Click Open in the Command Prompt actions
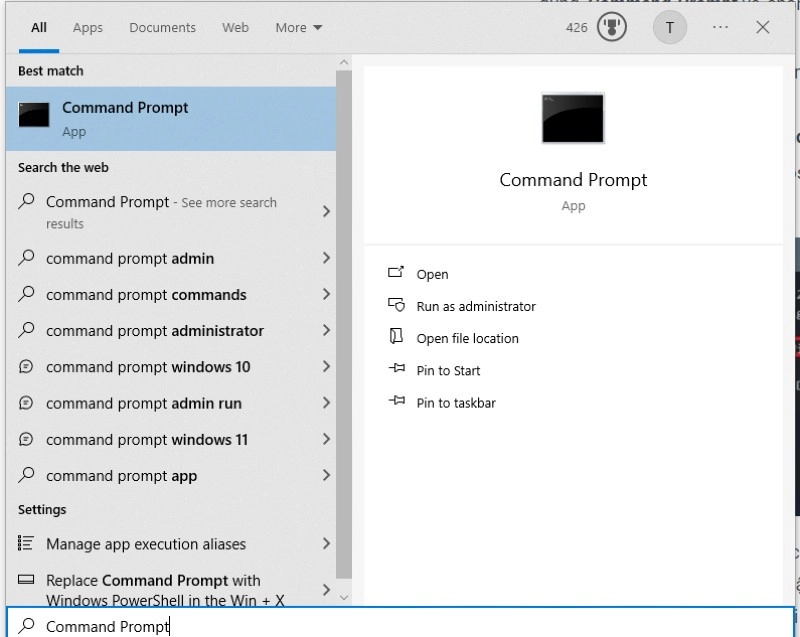Image resolution: width=800 pixels, height=637 pixels. point(432,274)
